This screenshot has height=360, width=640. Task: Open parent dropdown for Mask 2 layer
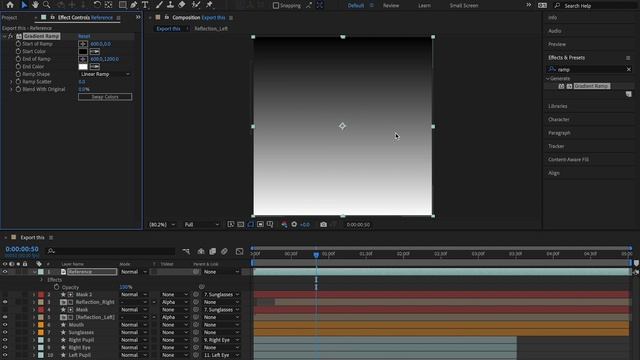coord(221,295)
